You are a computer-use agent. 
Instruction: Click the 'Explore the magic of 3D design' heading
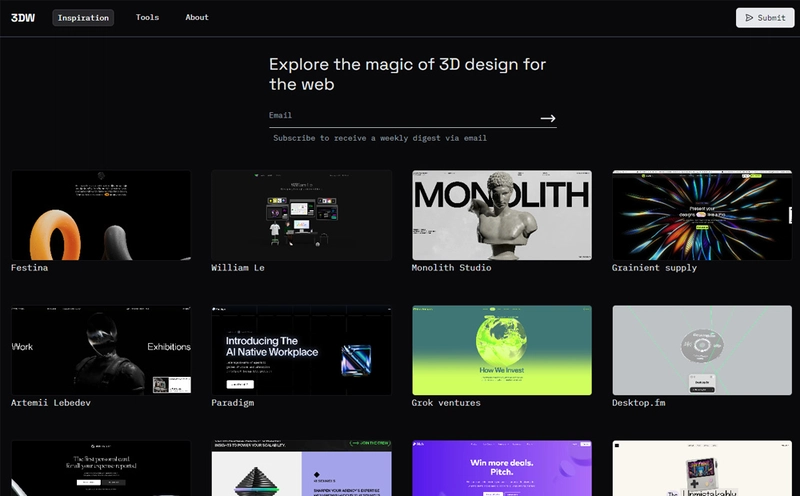point(407,74)
